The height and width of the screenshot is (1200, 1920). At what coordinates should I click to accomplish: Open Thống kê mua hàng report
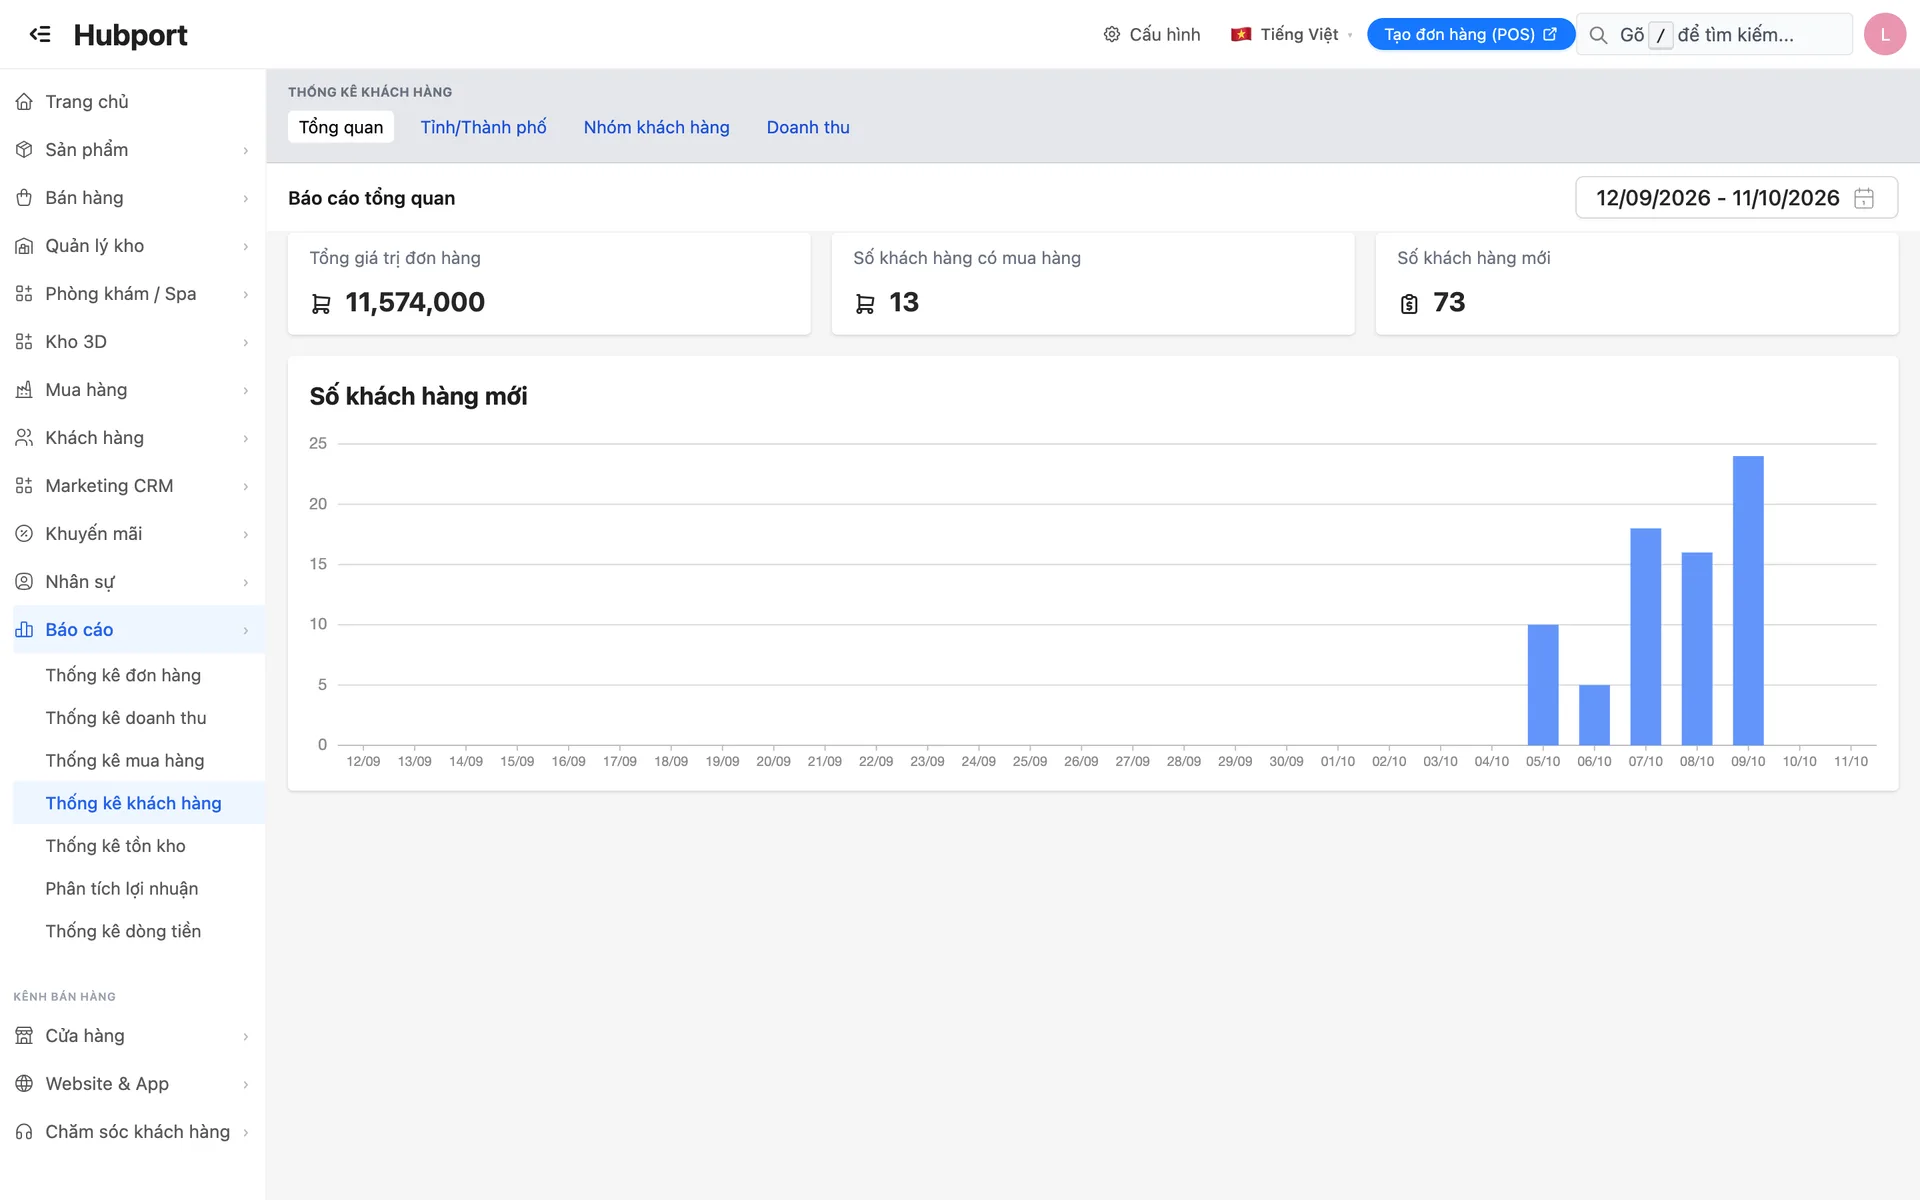tap(125, 761)
